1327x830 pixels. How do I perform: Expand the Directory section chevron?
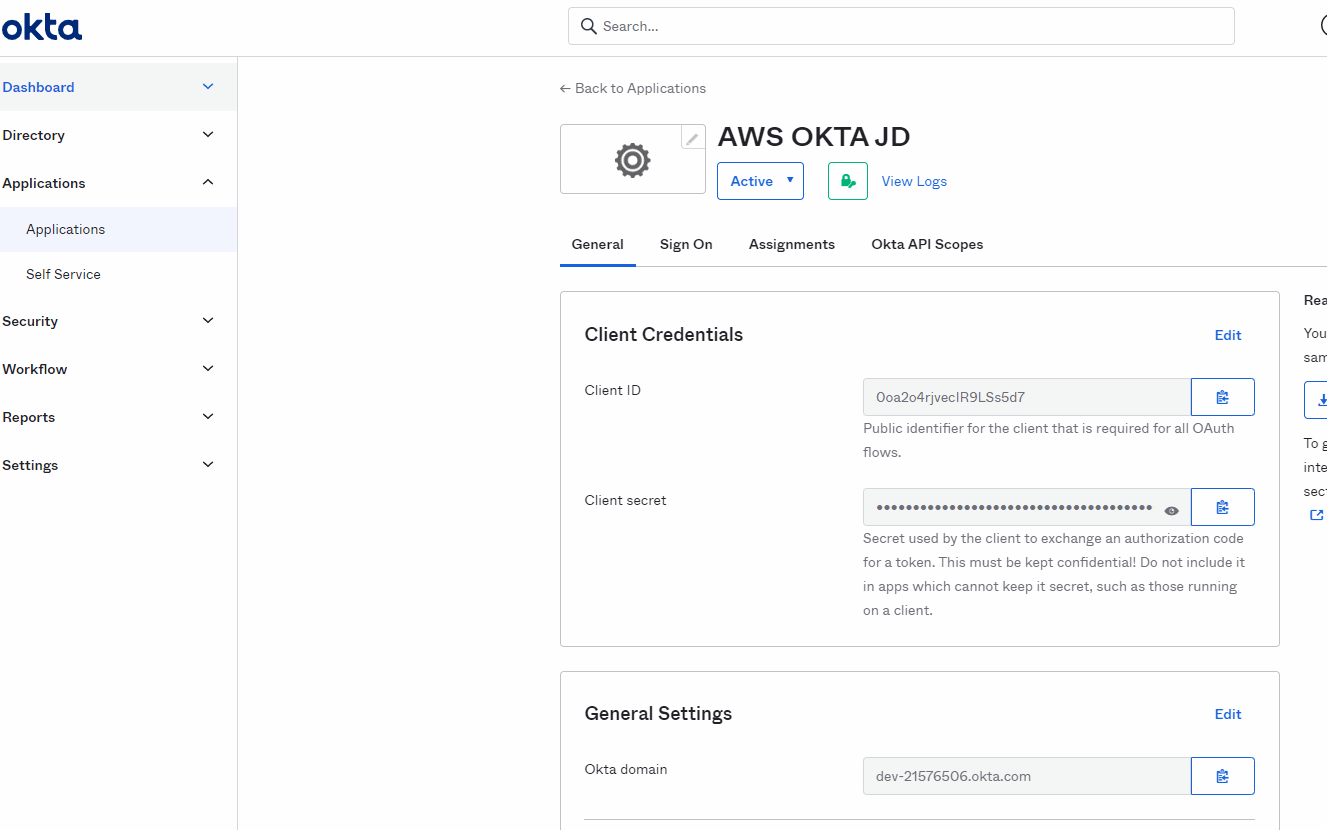pyautogui.click(x=208, y=135)
